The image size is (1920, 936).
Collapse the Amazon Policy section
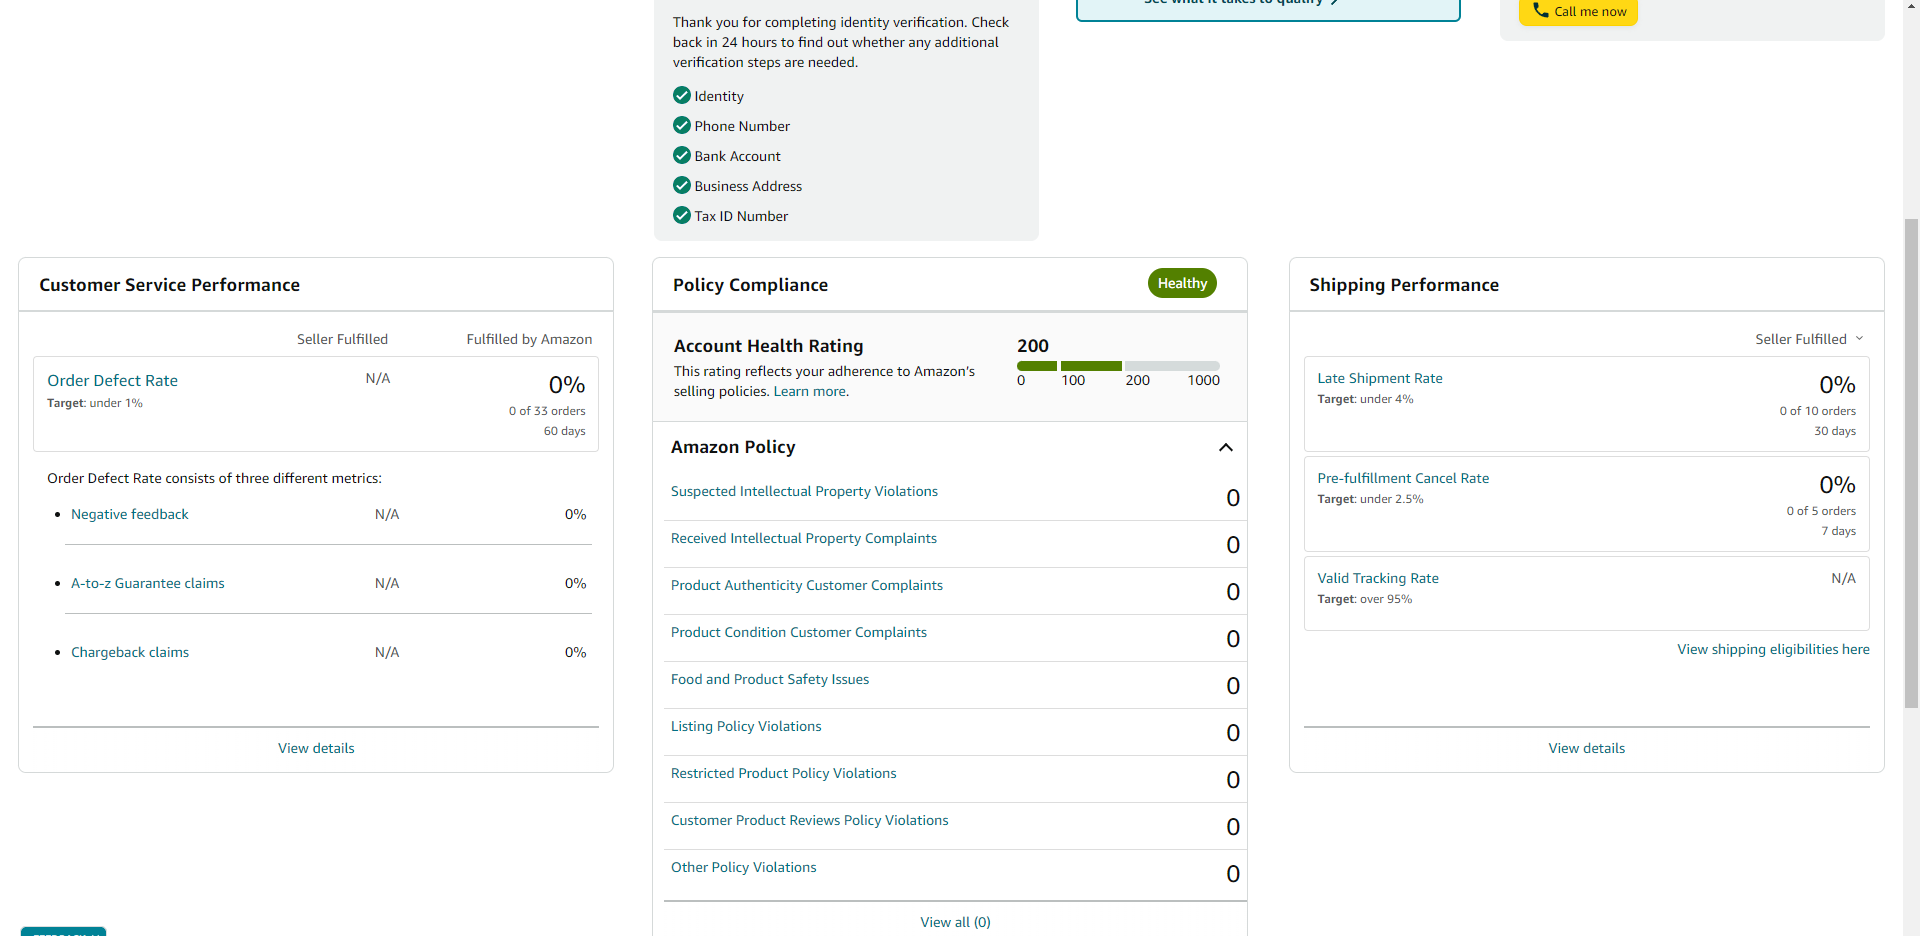[1226, 447]
